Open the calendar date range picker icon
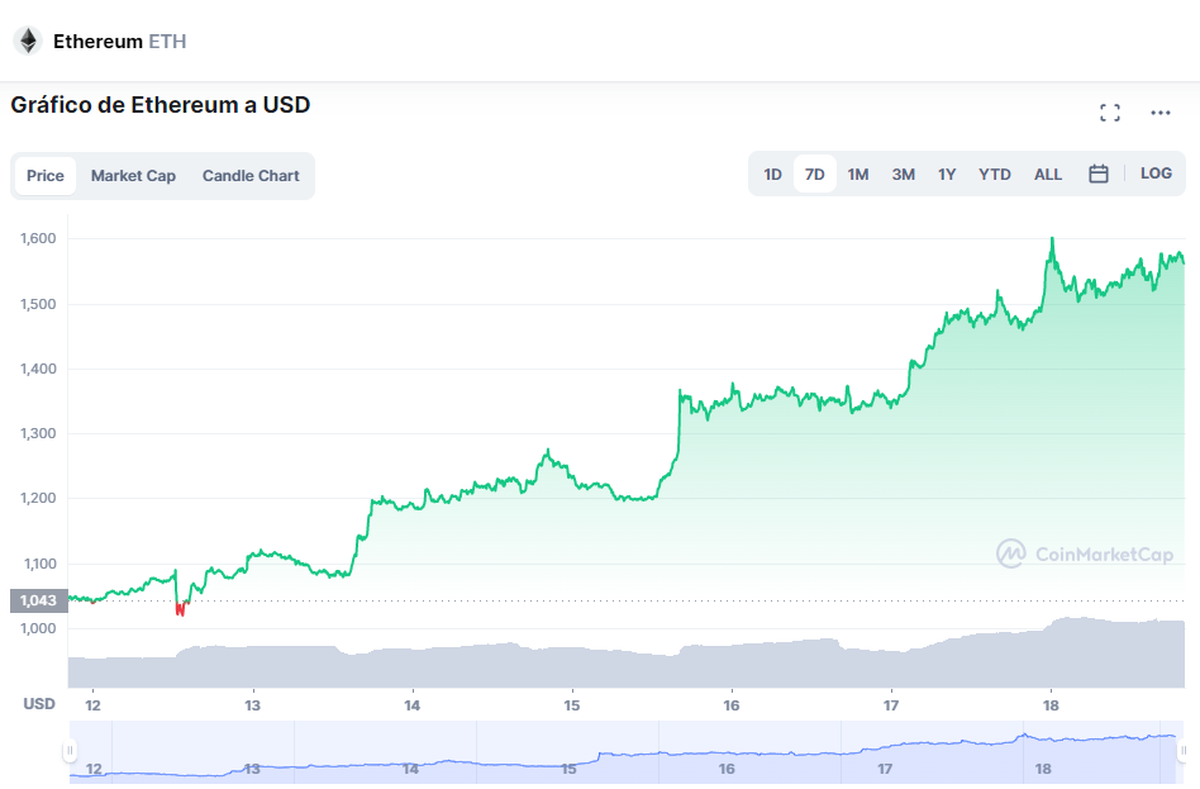The width and height of the screenshot is (1200, 789). click(1098, 173)
